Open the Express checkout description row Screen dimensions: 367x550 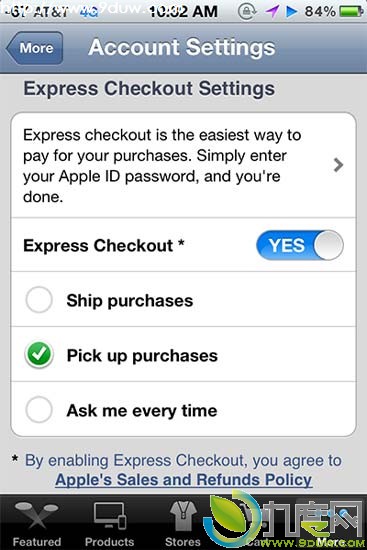184,165
